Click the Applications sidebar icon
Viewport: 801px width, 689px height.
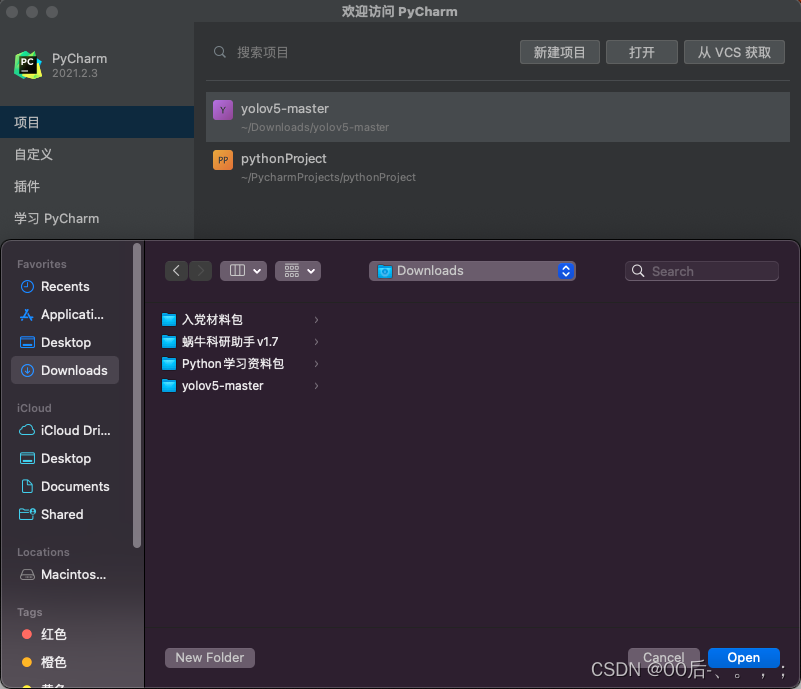[27, 315]
